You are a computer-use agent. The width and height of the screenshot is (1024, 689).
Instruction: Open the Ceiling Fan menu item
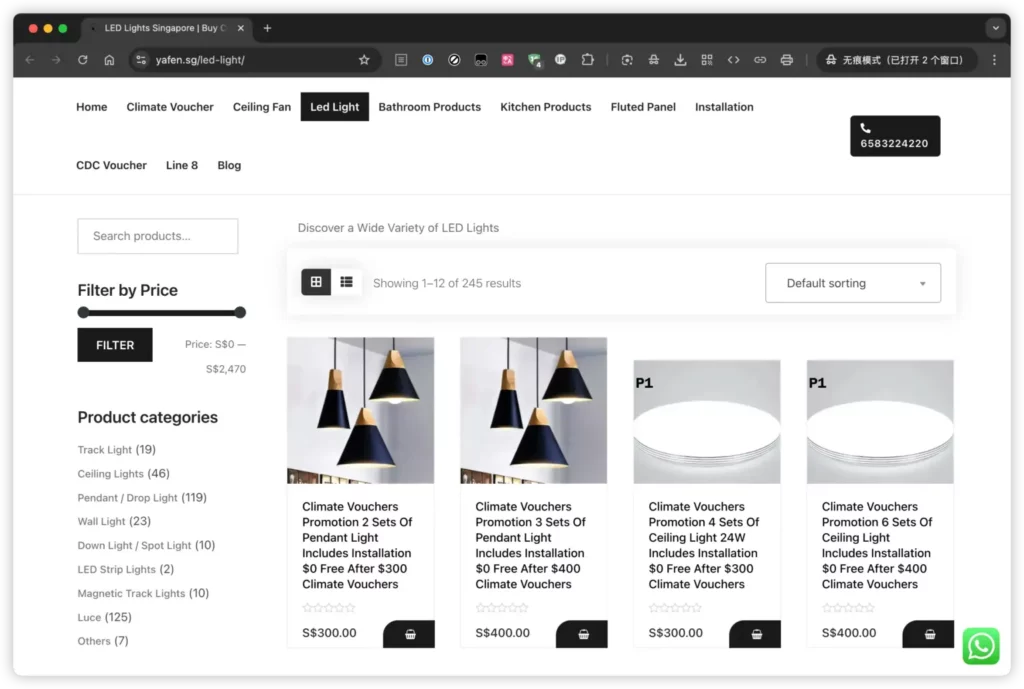pyautogui.click(x=262, y=106)
